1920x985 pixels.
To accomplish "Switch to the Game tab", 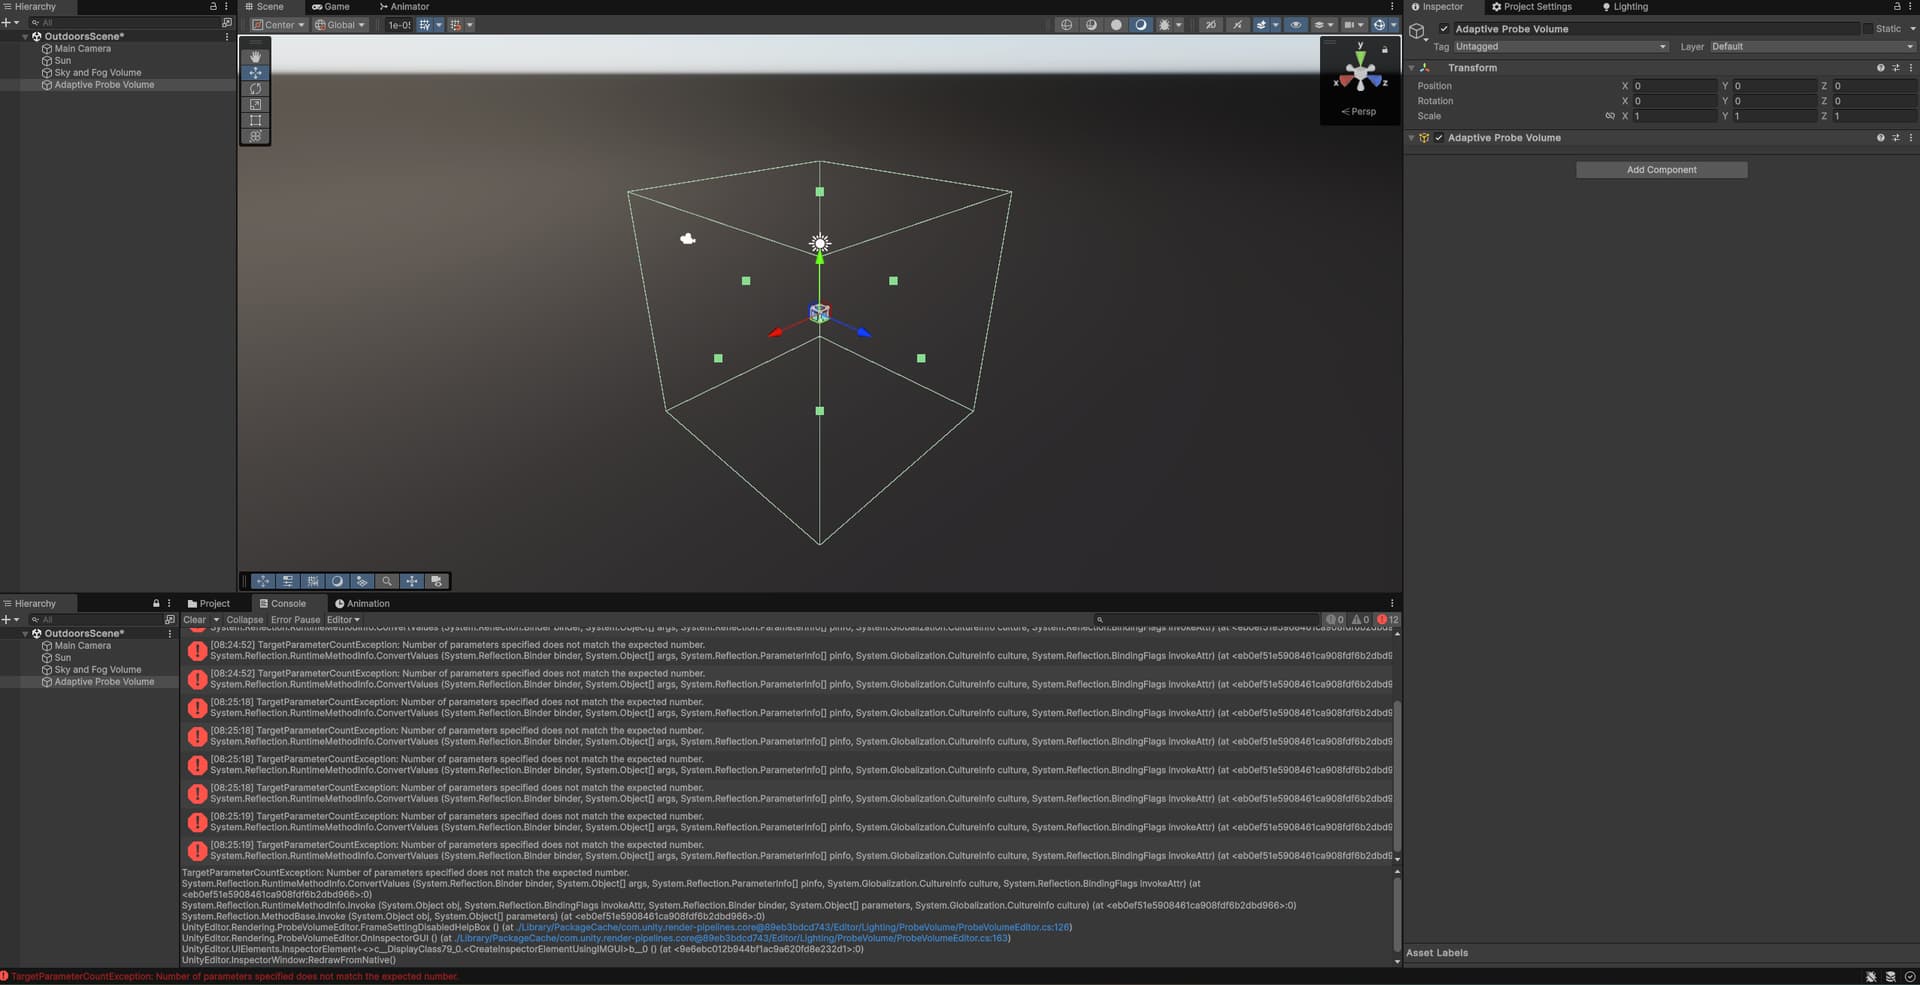I will (332, 6).
